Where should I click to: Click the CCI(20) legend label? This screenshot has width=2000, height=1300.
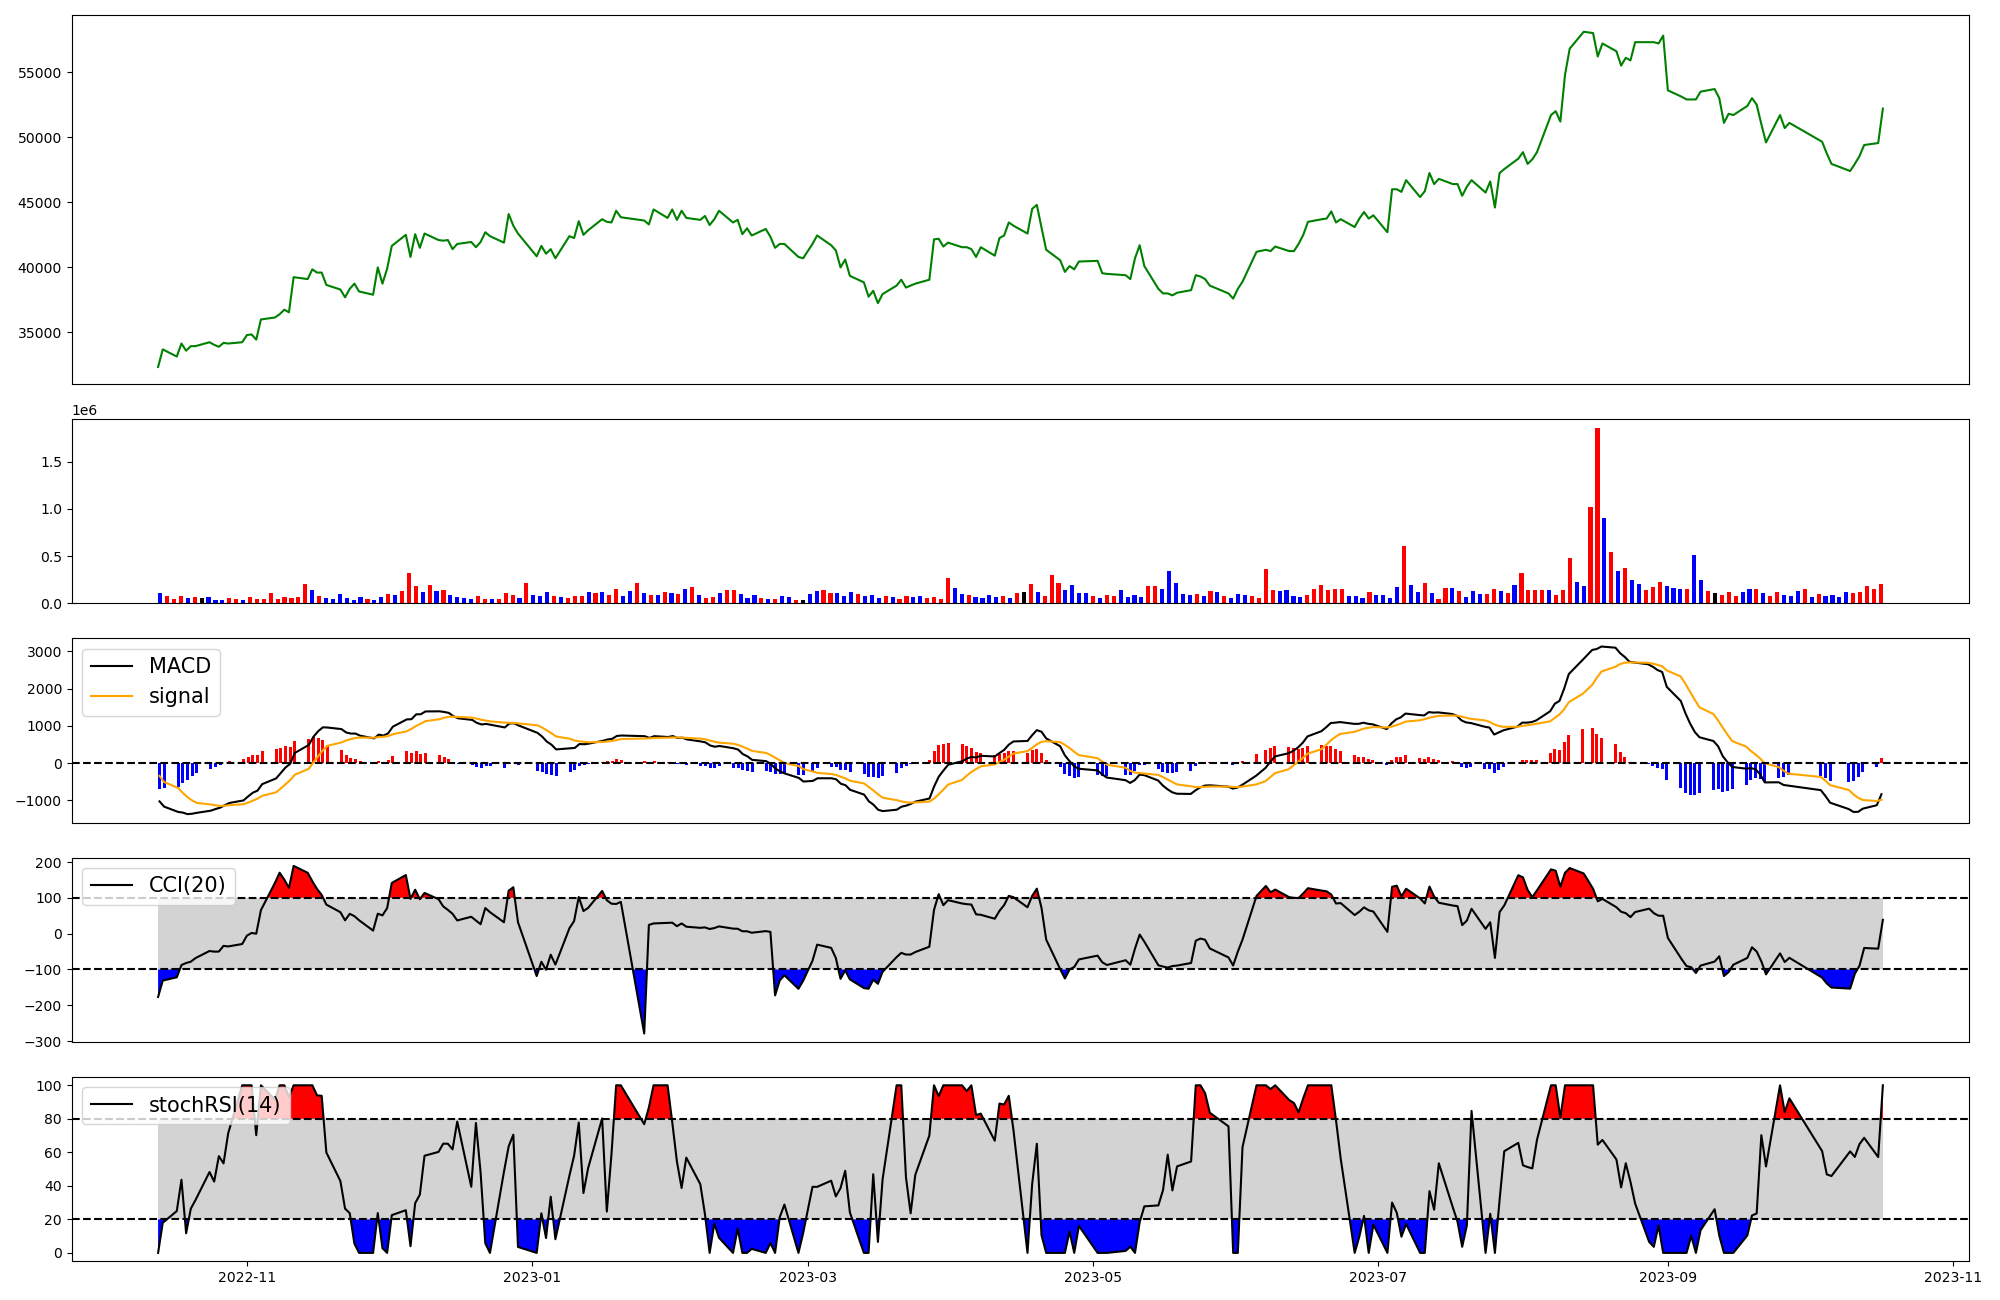click(187, 885)
